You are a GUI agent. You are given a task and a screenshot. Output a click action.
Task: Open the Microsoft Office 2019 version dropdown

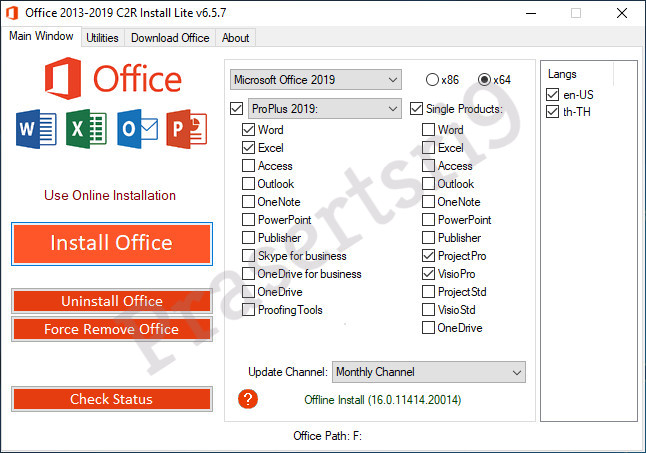[x=316, y=79]
